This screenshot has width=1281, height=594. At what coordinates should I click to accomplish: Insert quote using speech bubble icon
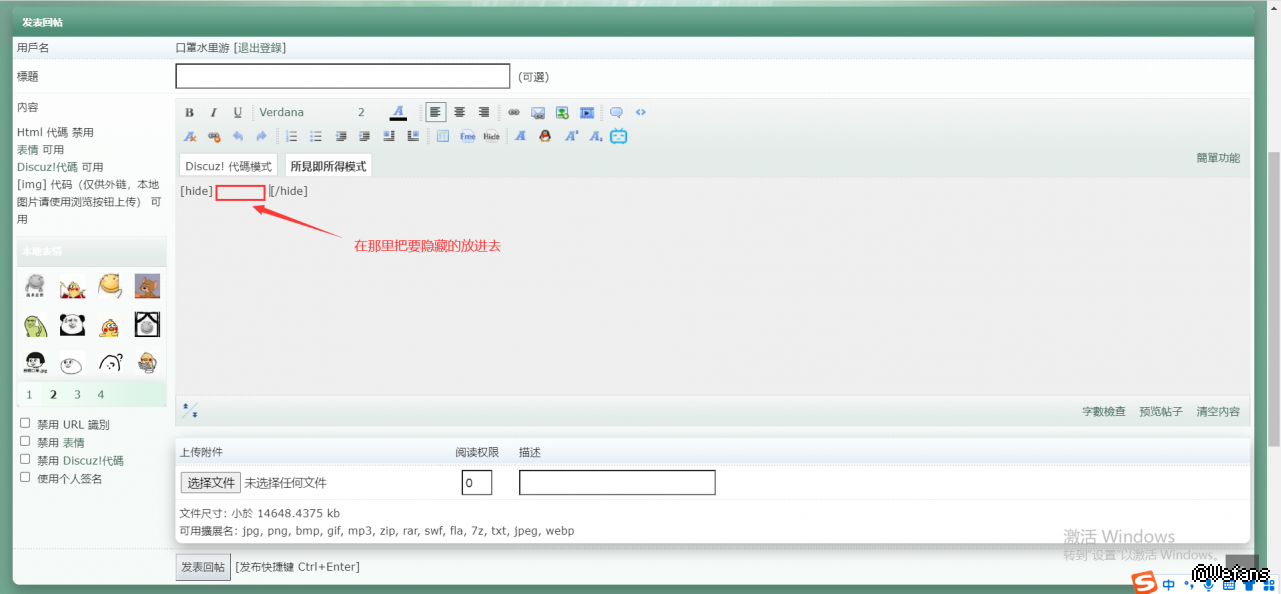(x=616, y=112)
